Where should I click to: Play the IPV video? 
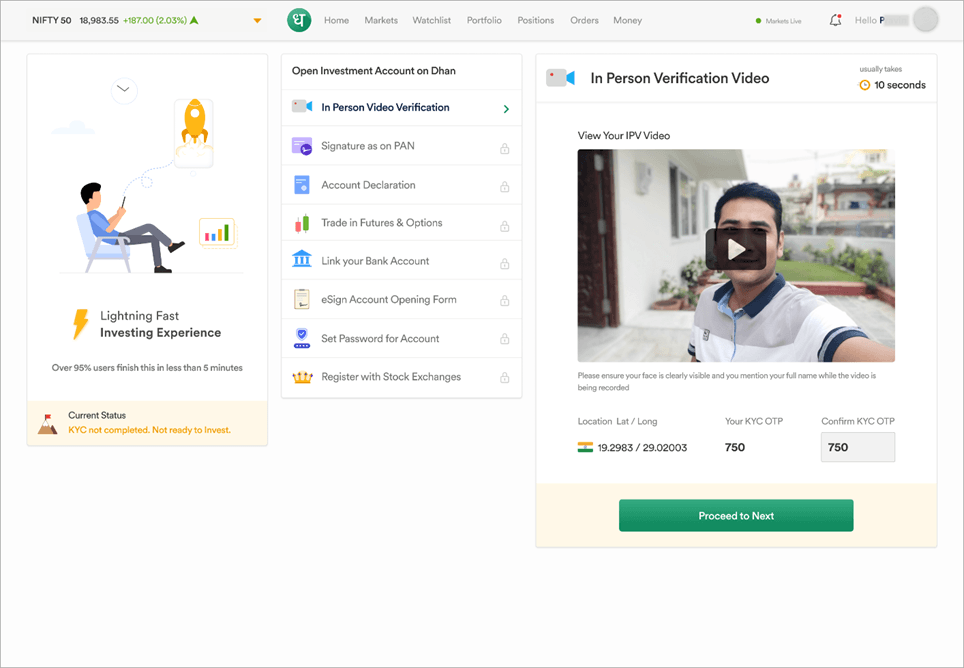[x=735, y=250]
